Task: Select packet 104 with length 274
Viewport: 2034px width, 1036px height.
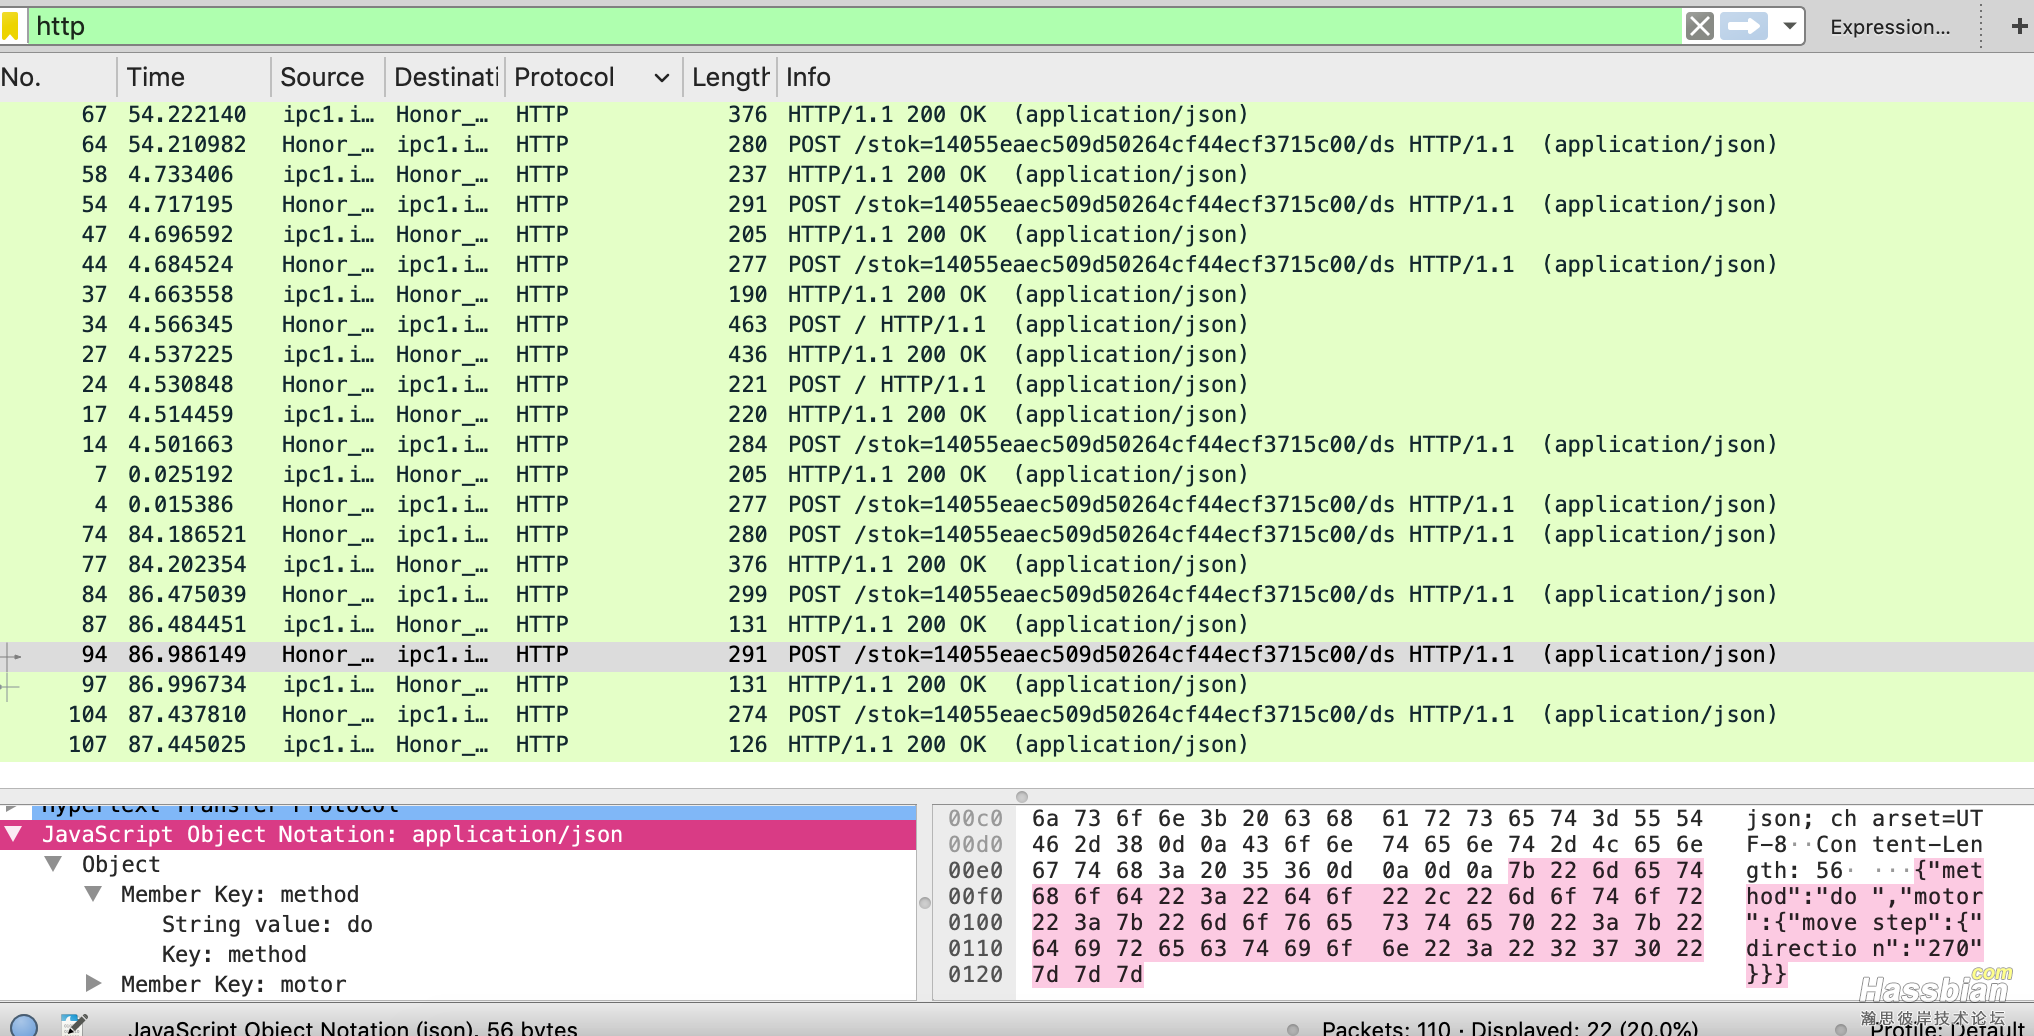Action: (1017, 715)
